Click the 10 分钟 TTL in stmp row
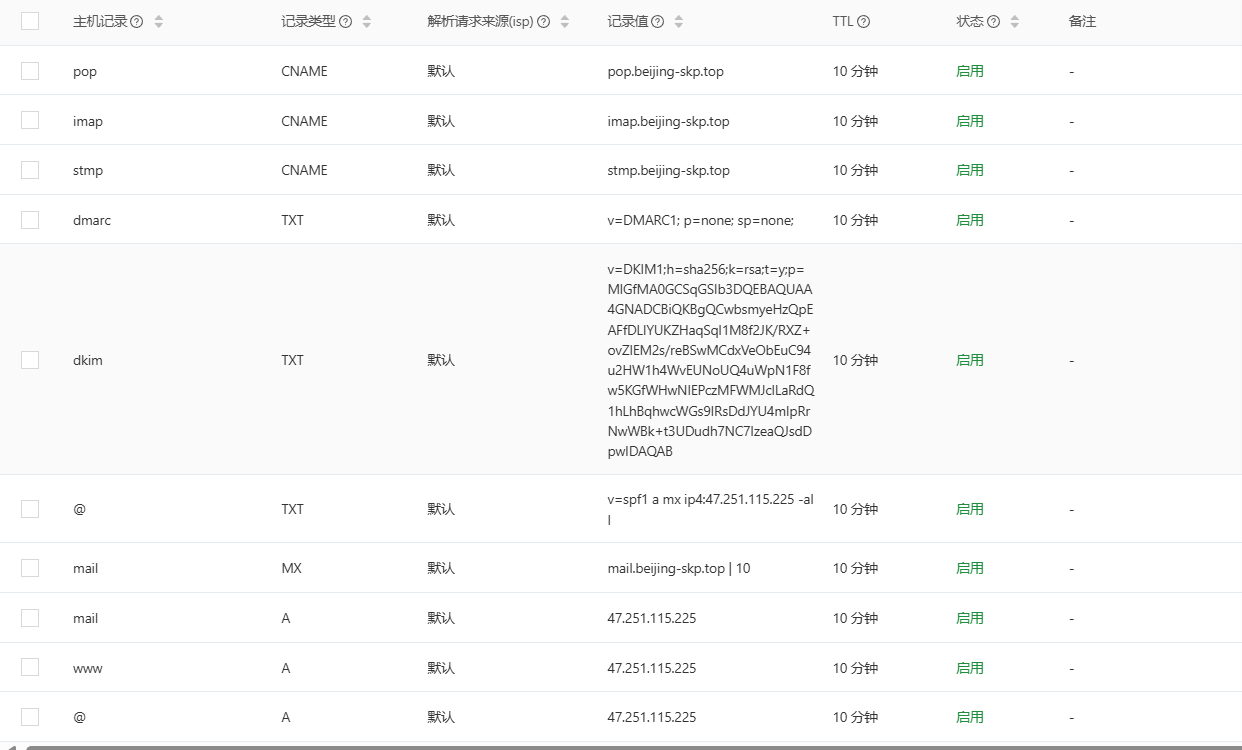Image resolution: width=1242 pixels, height=750 pixels. [x=855, y=171]
